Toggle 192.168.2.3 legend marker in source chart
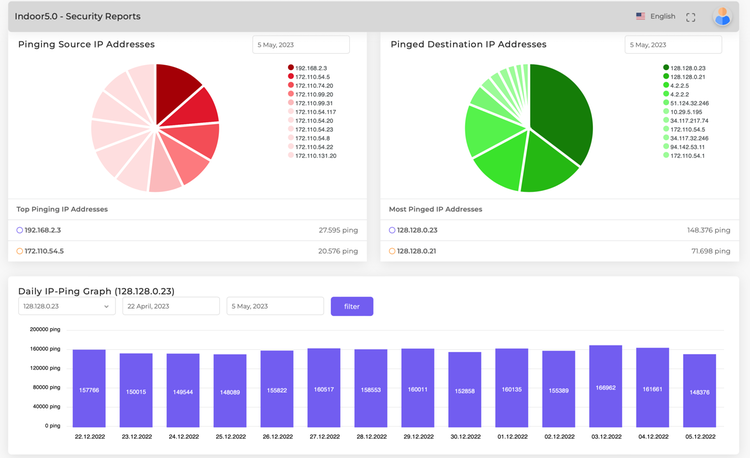The height and width of the screenshot is (458, 750). click(291, 67)
